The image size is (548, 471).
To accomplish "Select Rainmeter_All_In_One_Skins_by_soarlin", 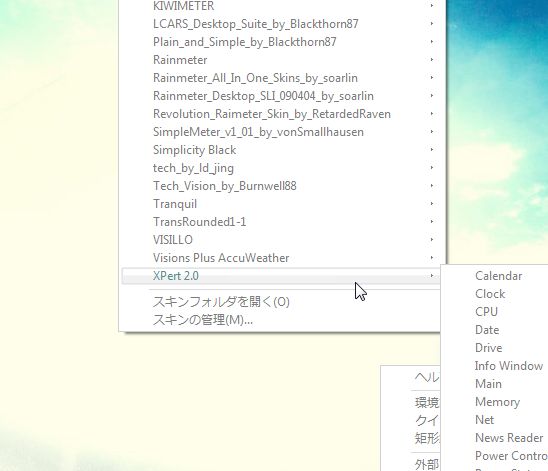I will (282, 78).
